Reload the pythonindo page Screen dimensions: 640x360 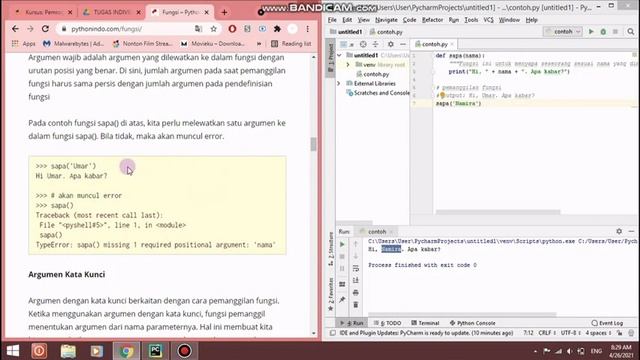click(x=45, y=29)
